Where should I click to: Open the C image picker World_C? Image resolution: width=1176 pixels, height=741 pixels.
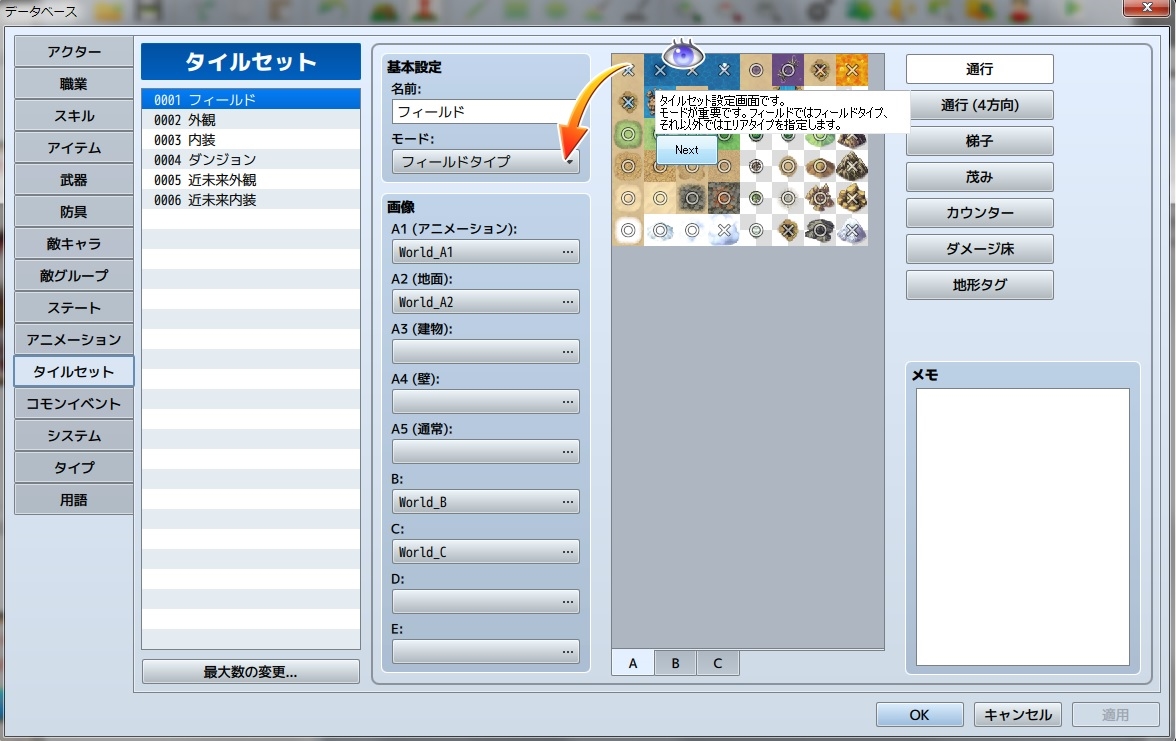485,552
